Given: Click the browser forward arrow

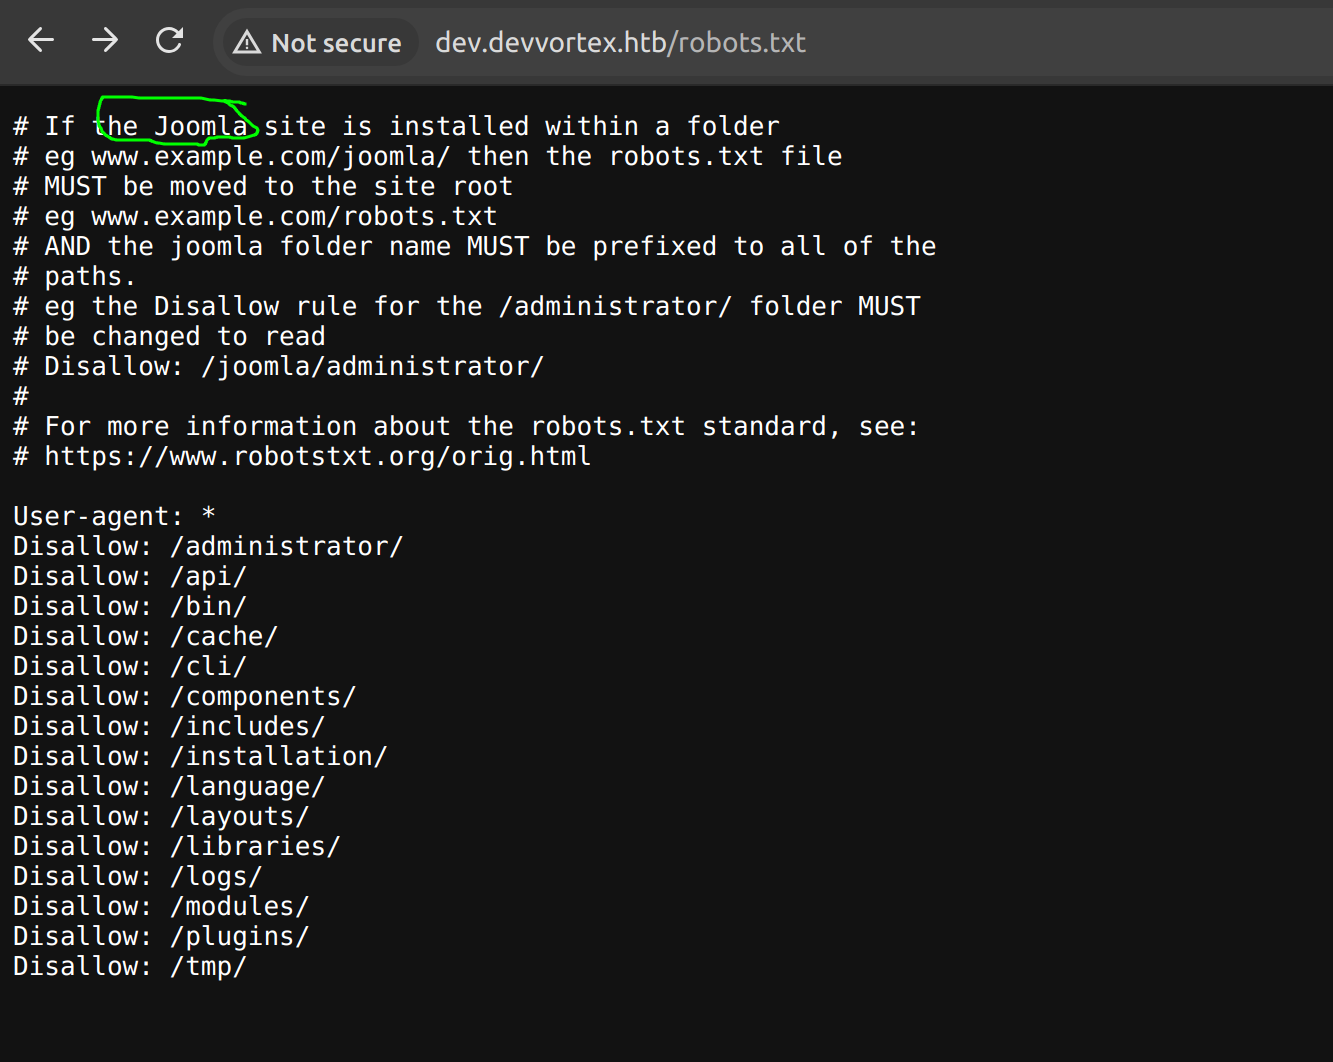Looking at the screenshot, I should [x=105, y=41].
